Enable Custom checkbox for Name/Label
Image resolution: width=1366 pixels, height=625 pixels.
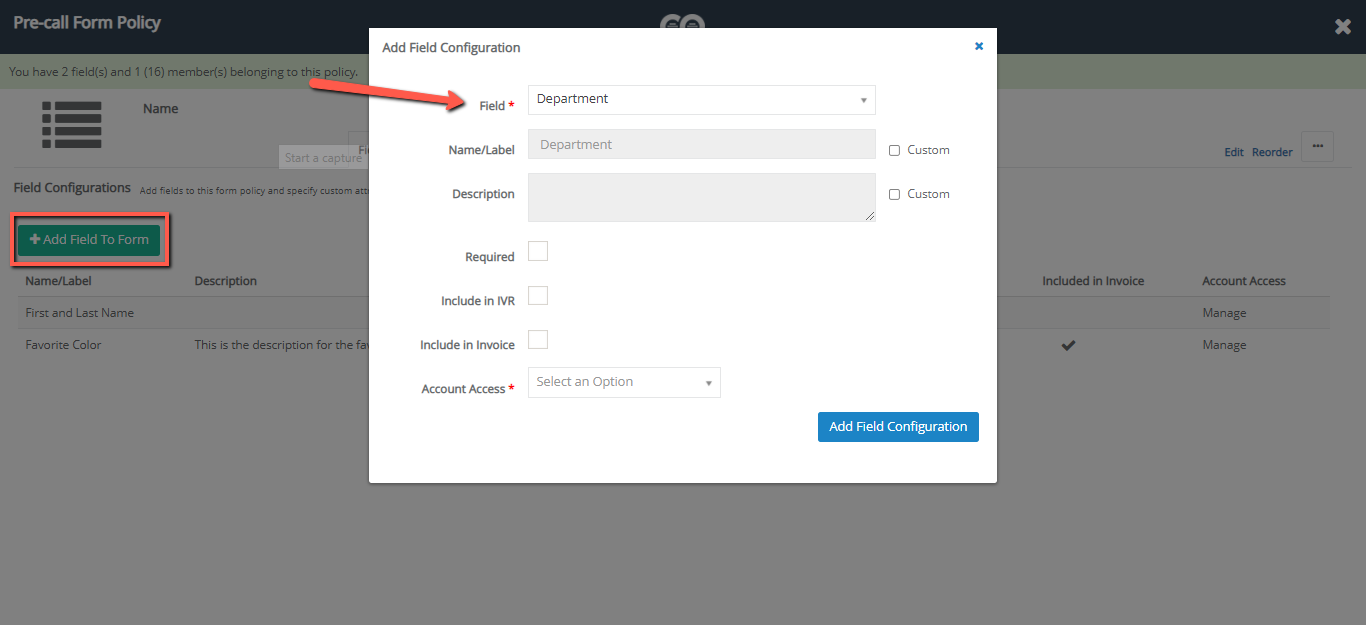pyautogui.click(x=895, y=151)
